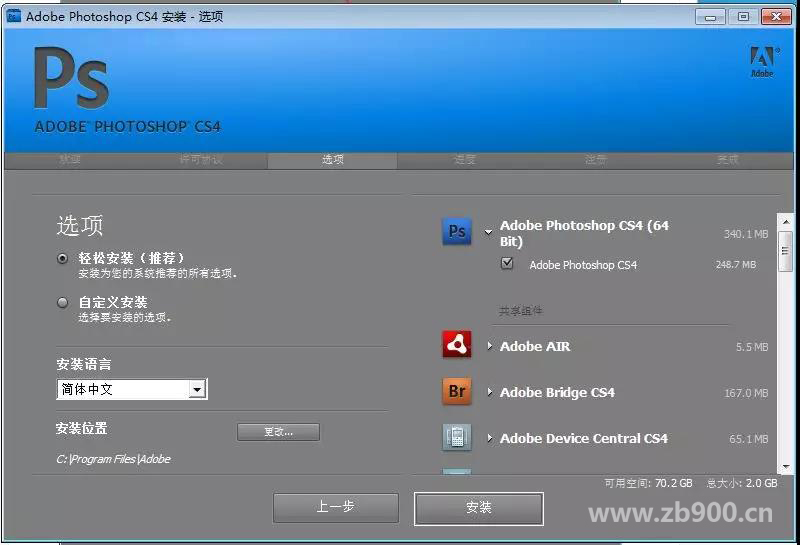
Task: Open the 安装语言 dropdown showing 简体中文
Action: click(131, 389)
